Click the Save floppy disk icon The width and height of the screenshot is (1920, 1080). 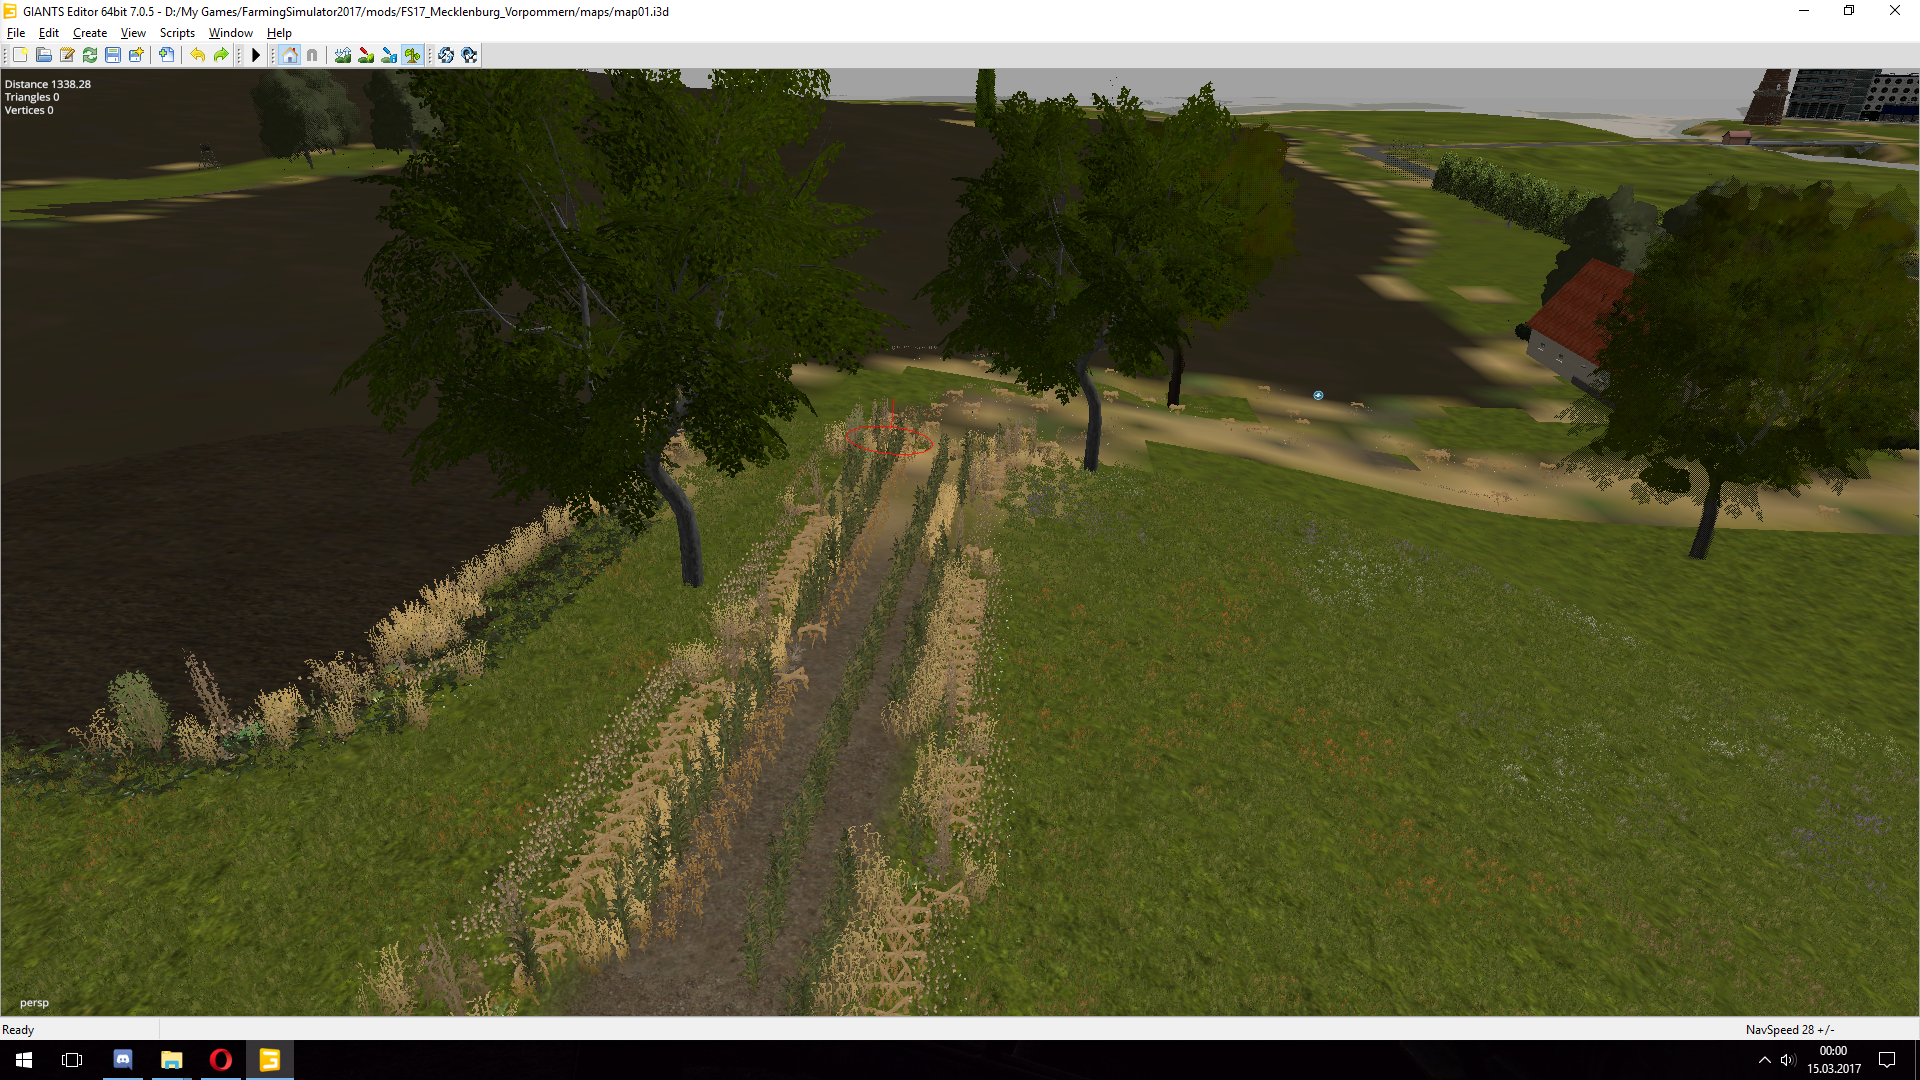pos(113,55)
